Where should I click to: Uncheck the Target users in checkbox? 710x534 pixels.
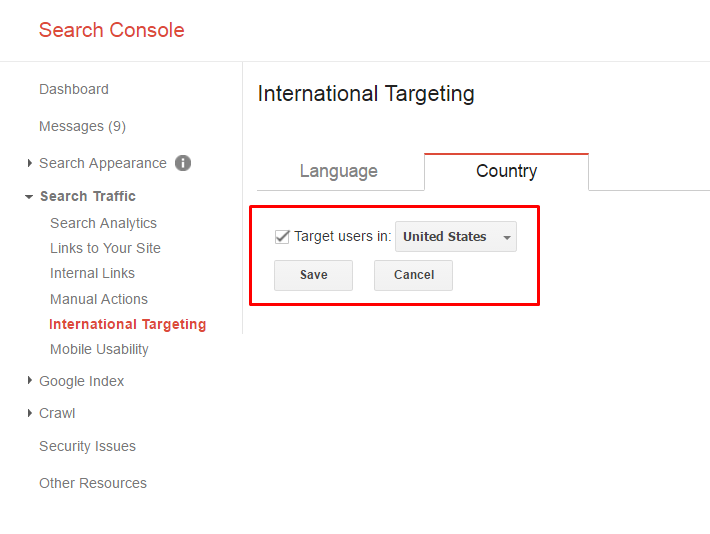(282, 237)
